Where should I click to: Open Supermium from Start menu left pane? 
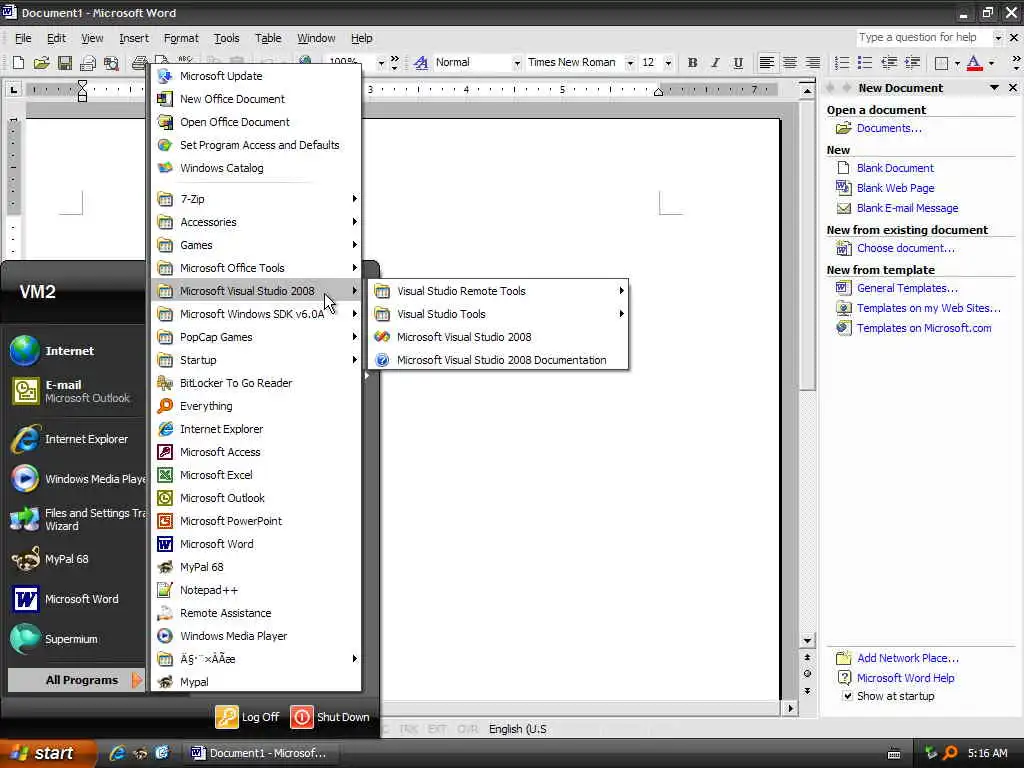75,639
